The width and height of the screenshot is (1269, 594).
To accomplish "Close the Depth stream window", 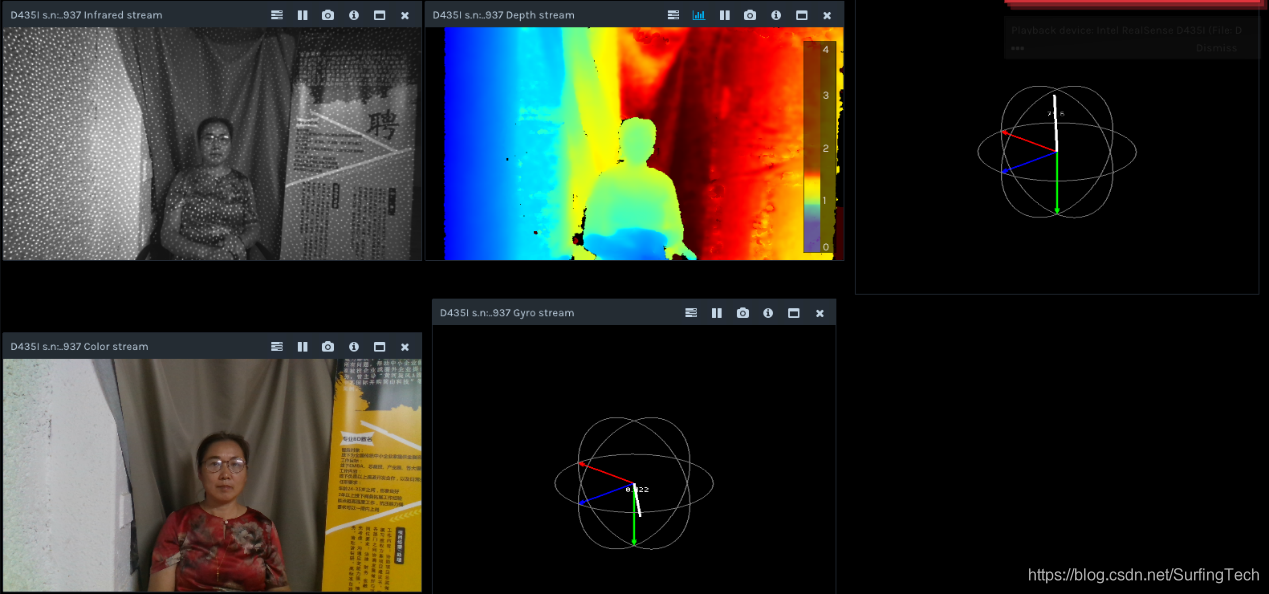I will coord(827,15).
